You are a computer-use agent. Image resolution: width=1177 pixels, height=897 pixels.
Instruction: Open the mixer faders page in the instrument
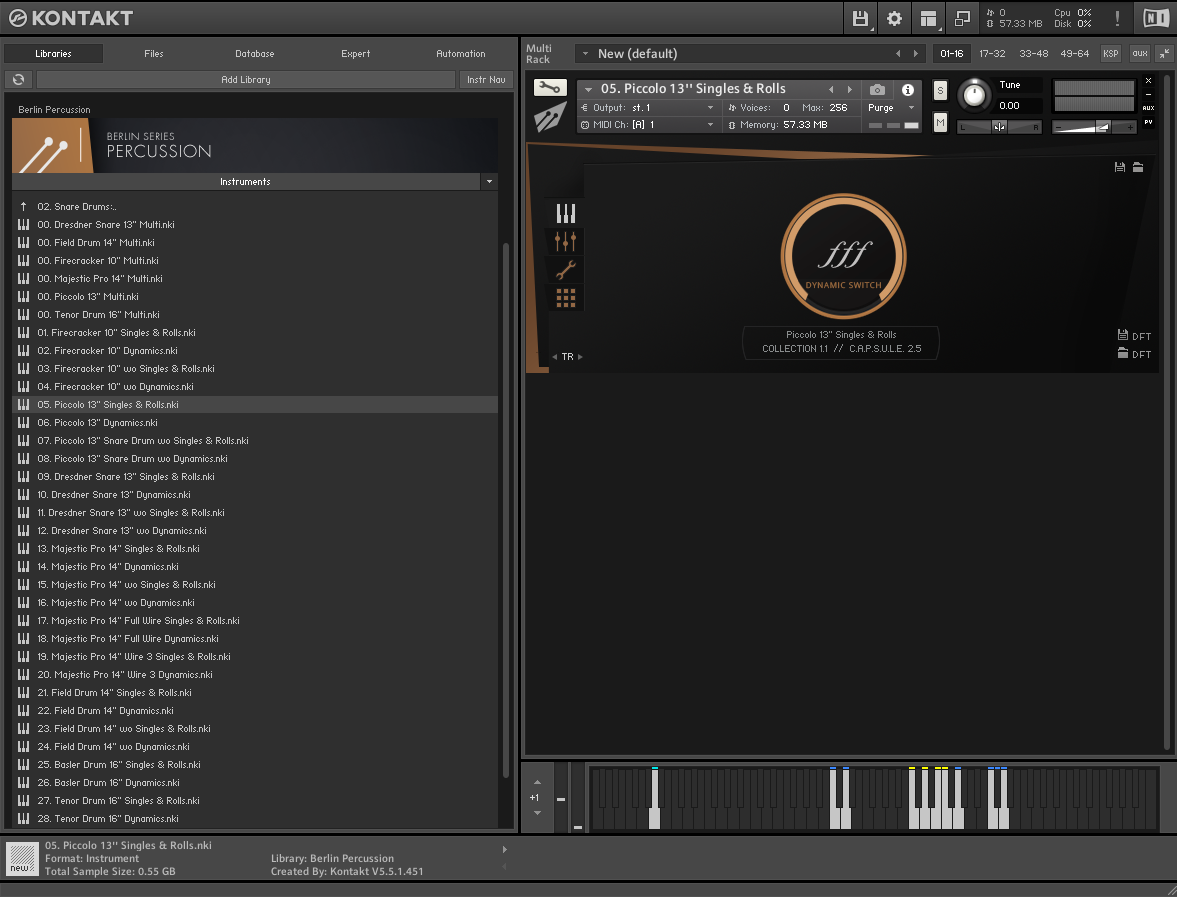566,242
